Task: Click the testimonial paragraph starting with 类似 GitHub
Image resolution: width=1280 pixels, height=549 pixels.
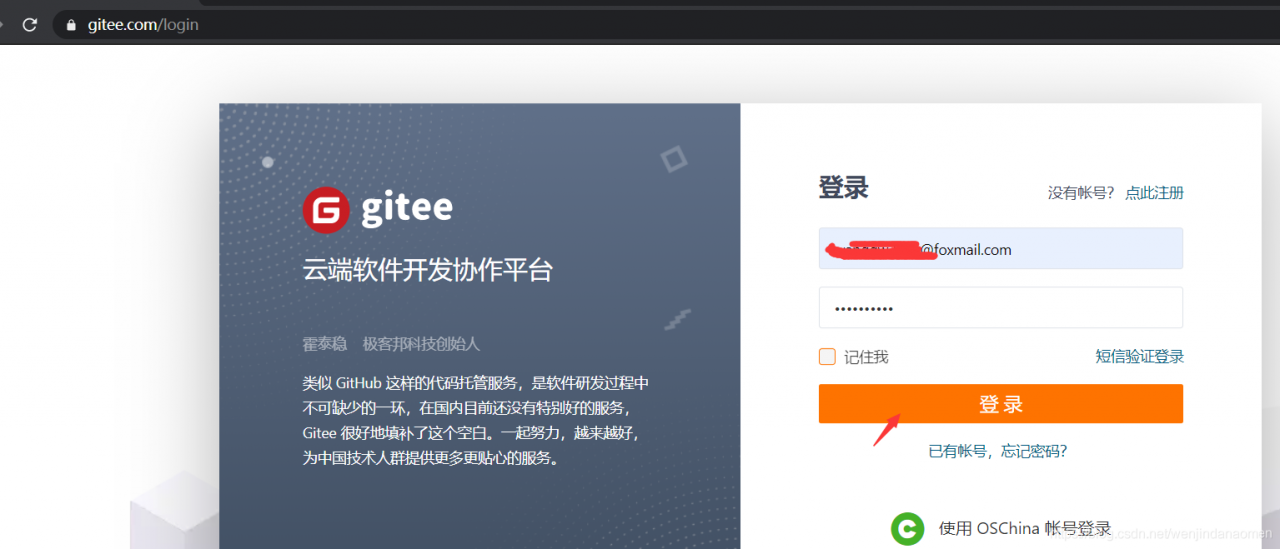Action: tap(476, 421)
